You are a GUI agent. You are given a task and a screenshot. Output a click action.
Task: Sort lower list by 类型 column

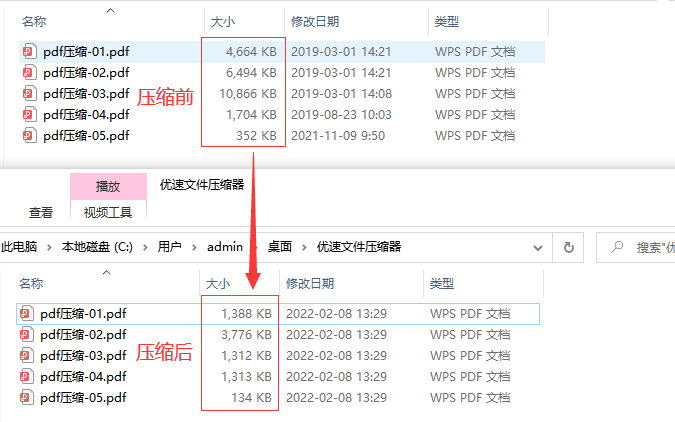[x=442, y=283]
